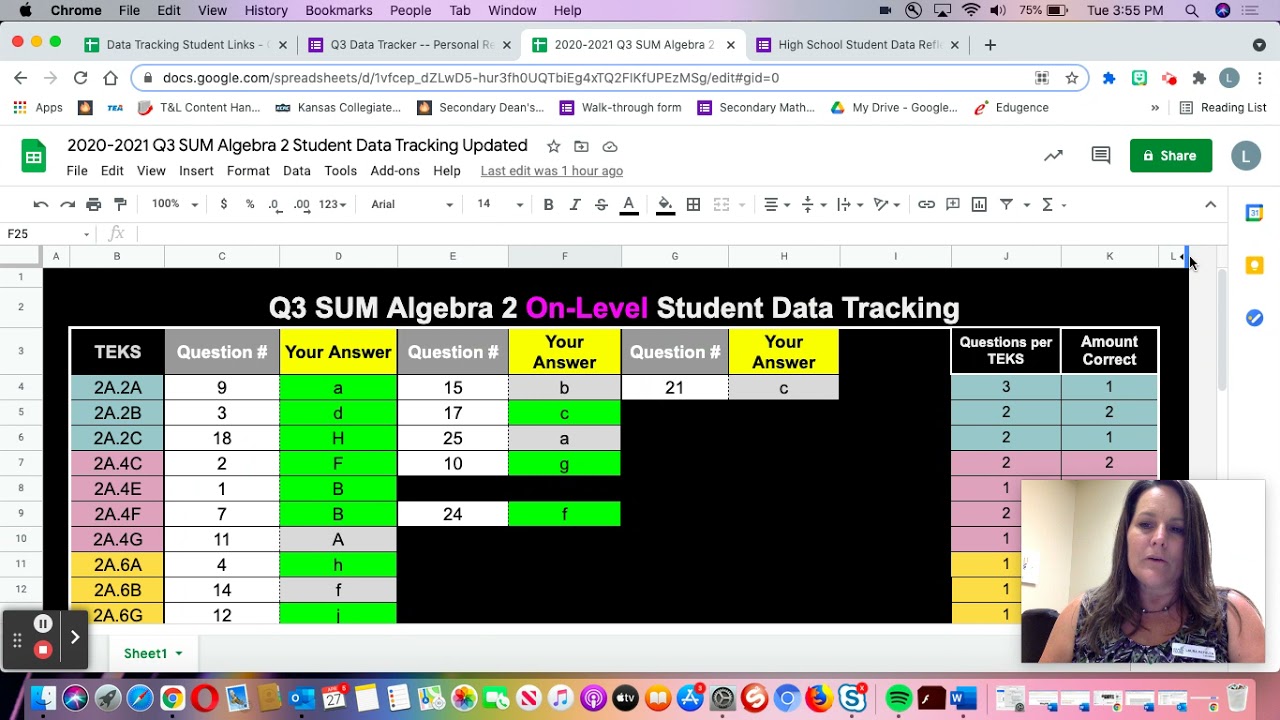Stop the screen recording
The width and height of the screenshot is (1280, 720).
43,650
